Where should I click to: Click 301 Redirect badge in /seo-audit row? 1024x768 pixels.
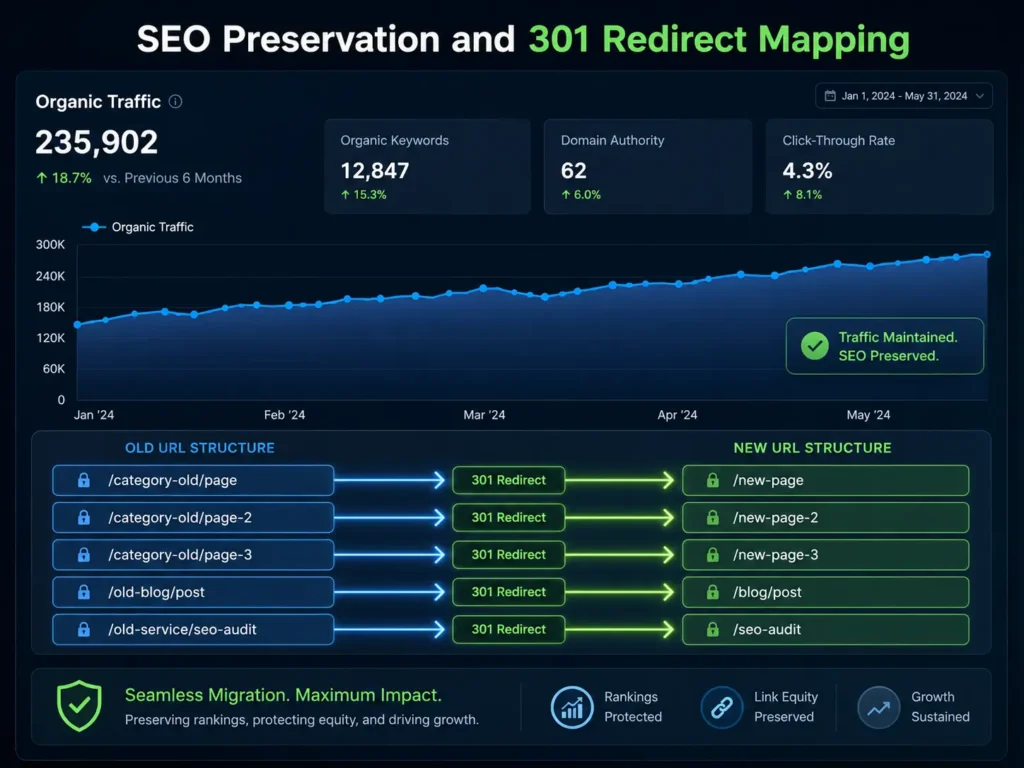[509, 629]
